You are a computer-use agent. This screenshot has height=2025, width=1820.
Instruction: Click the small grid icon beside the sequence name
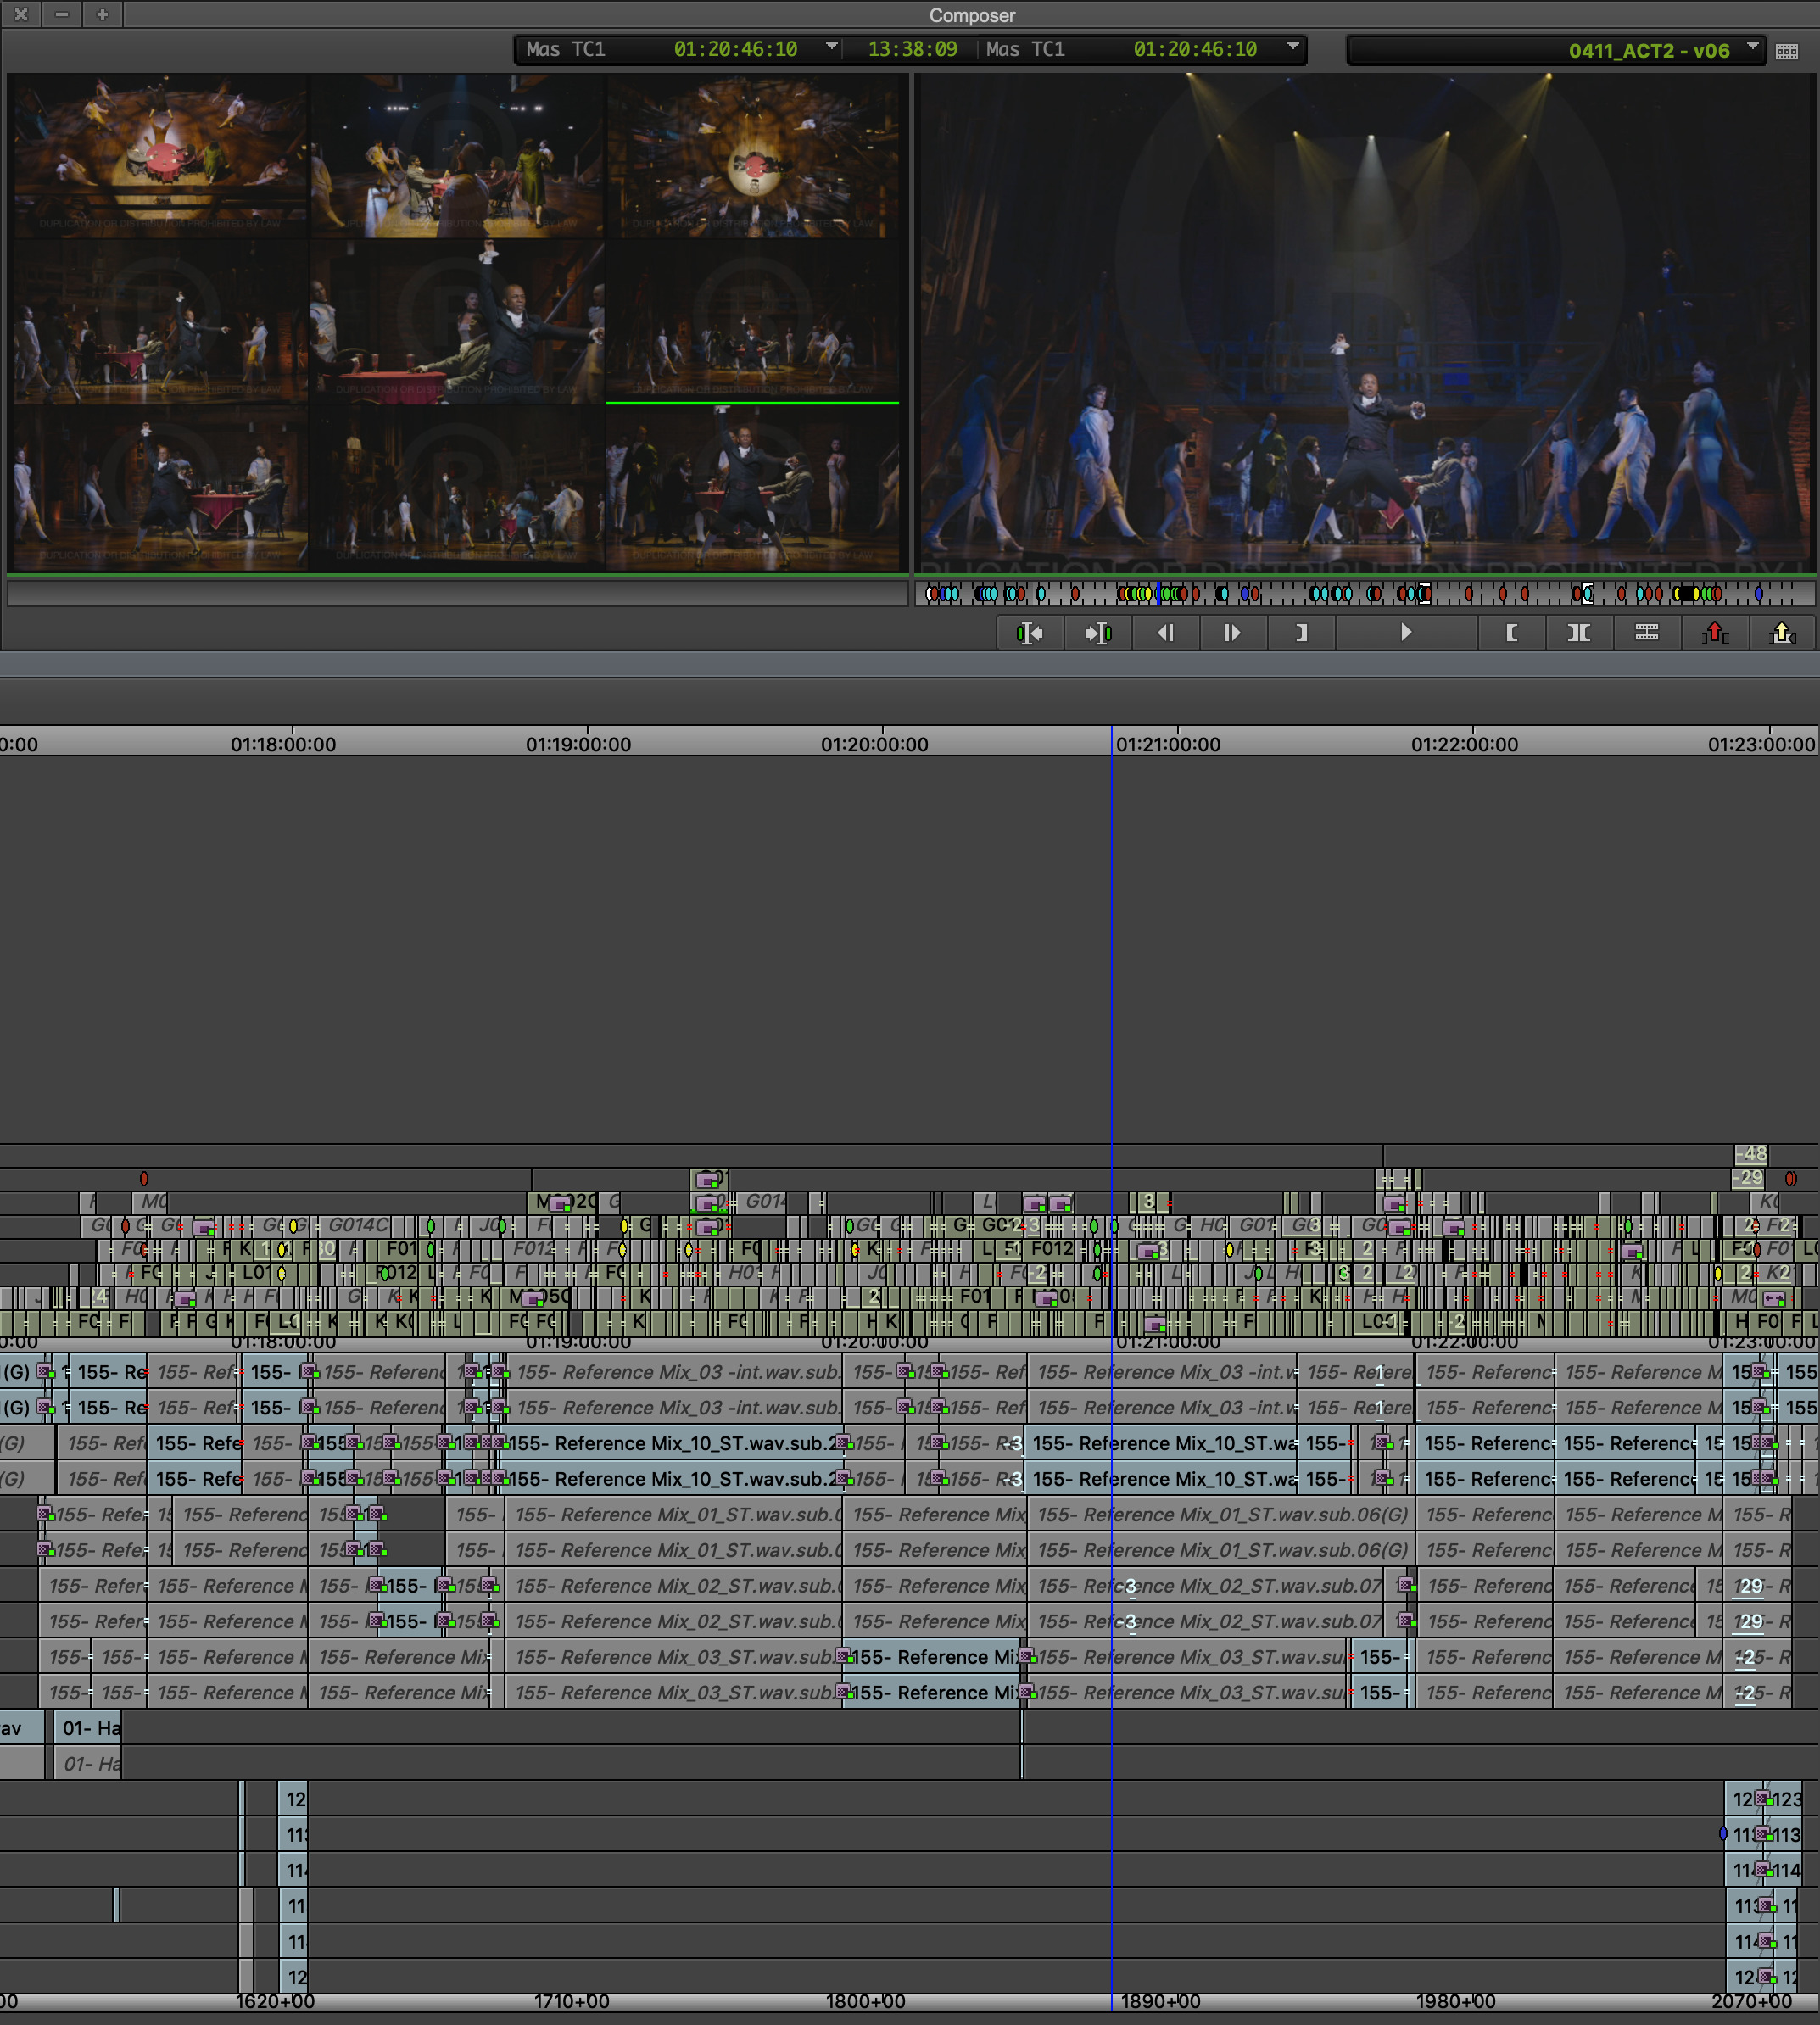(1787, 51)
